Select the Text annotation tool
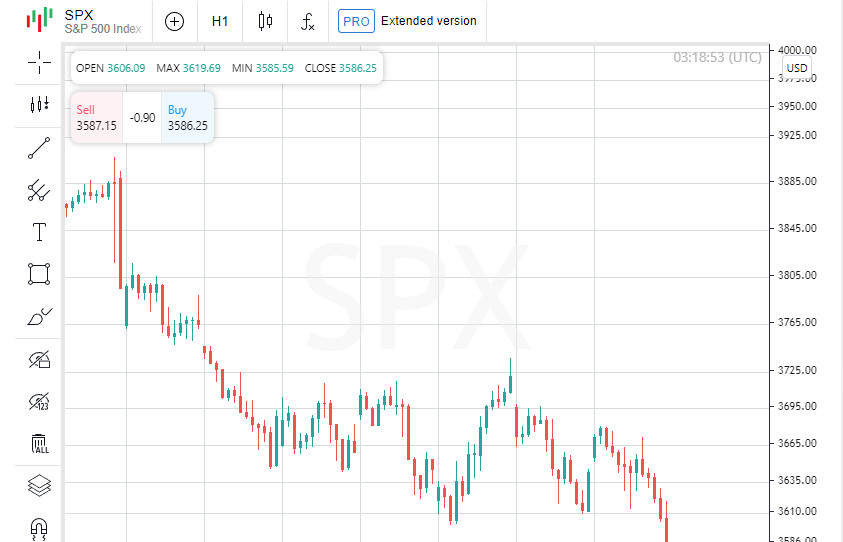The width and height of the screenshot is (843, 542). [39, 233]
